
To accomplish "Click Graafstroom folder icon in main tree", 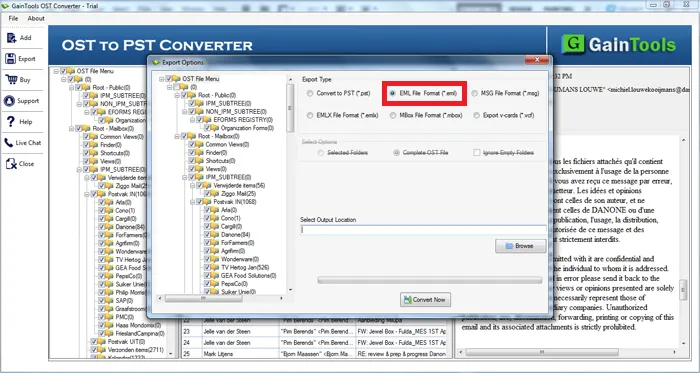I will [110, 309].
